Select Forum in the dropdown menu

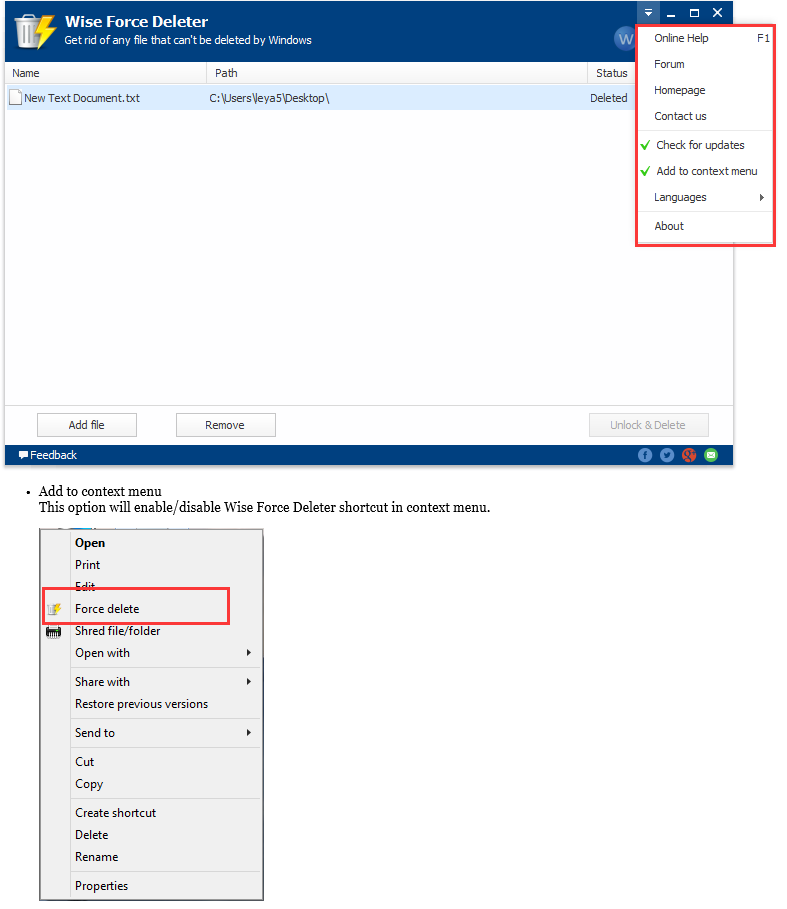[x=705, y=64]
